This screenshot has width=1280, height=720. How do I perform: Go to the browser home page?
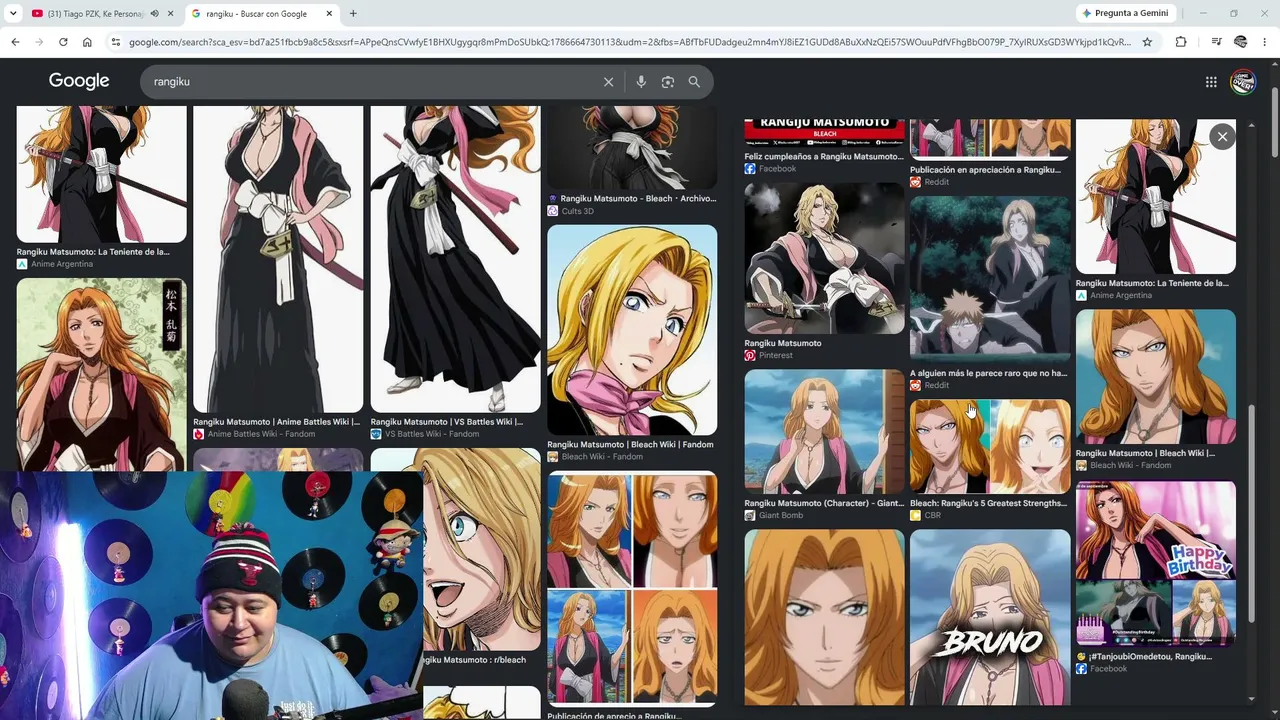[87, 42]
